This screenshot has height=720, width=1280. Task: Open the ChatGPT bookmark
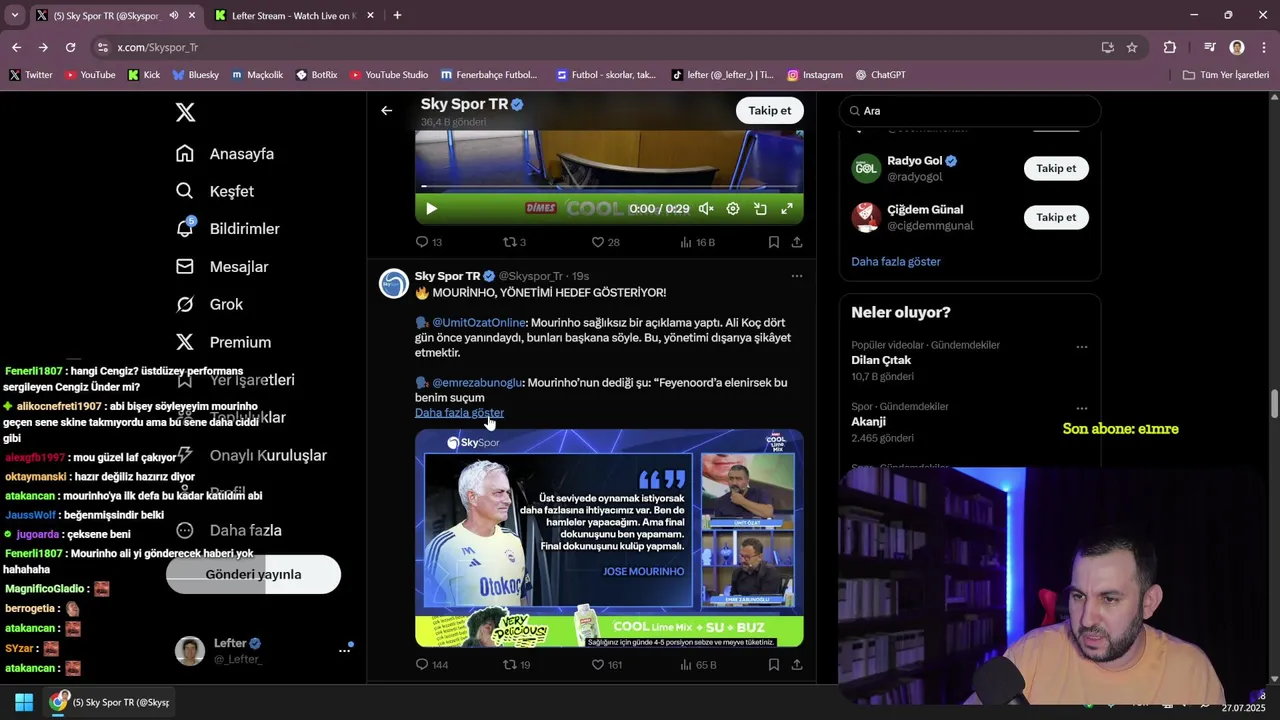click(x=880, y=75)
